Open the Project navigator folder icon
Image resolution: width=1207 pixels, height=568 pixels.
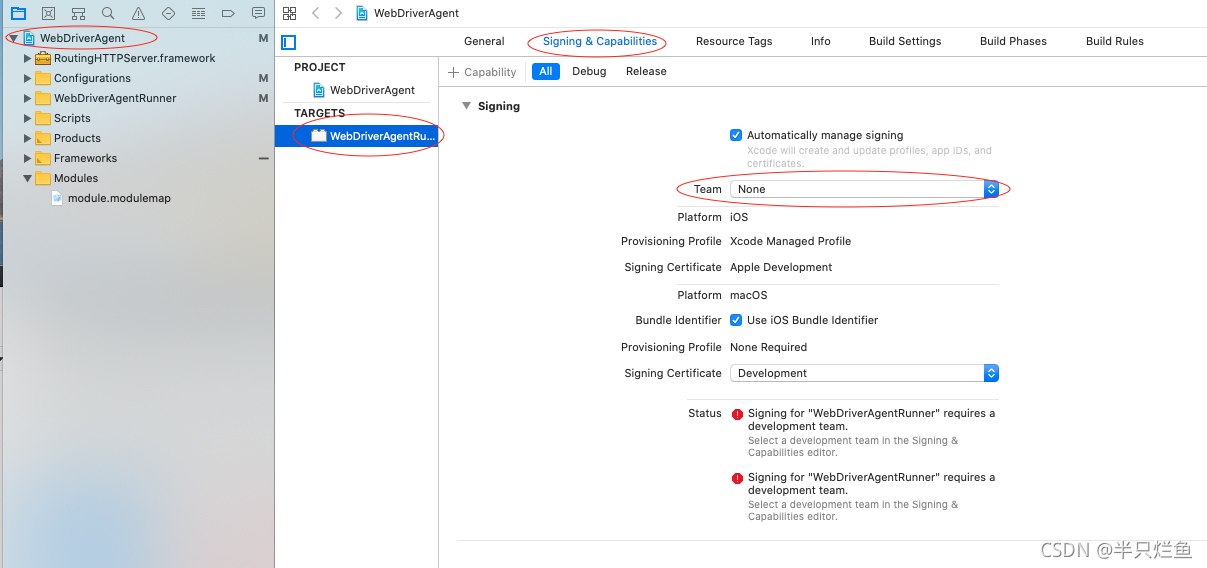click(18, 13)
